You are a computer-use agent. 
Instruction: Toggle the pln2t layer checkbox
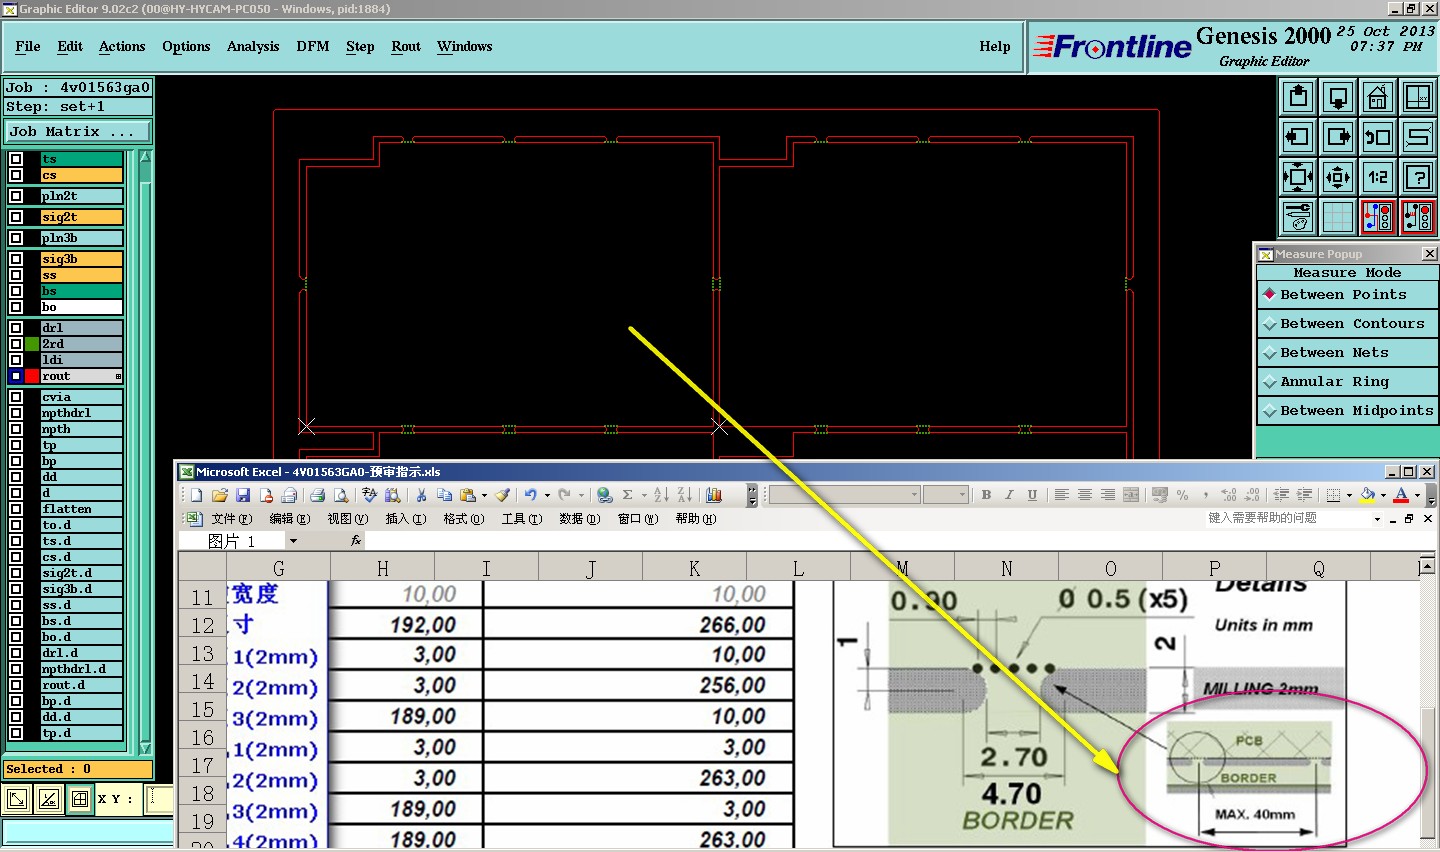16,196
